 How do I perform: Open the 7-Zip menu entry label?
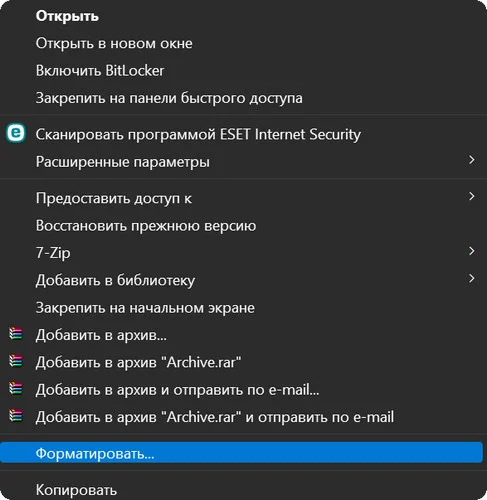coord(53,253)
